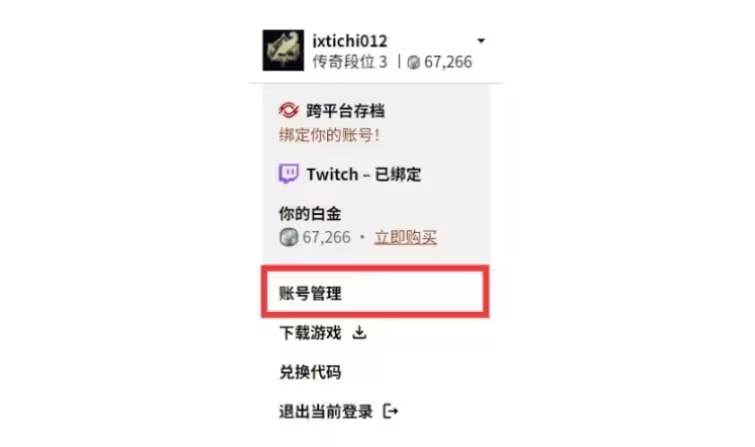Screen dimensions: 755x447
Task: Open 兑换代码 menu item
Action: [310, 372]
